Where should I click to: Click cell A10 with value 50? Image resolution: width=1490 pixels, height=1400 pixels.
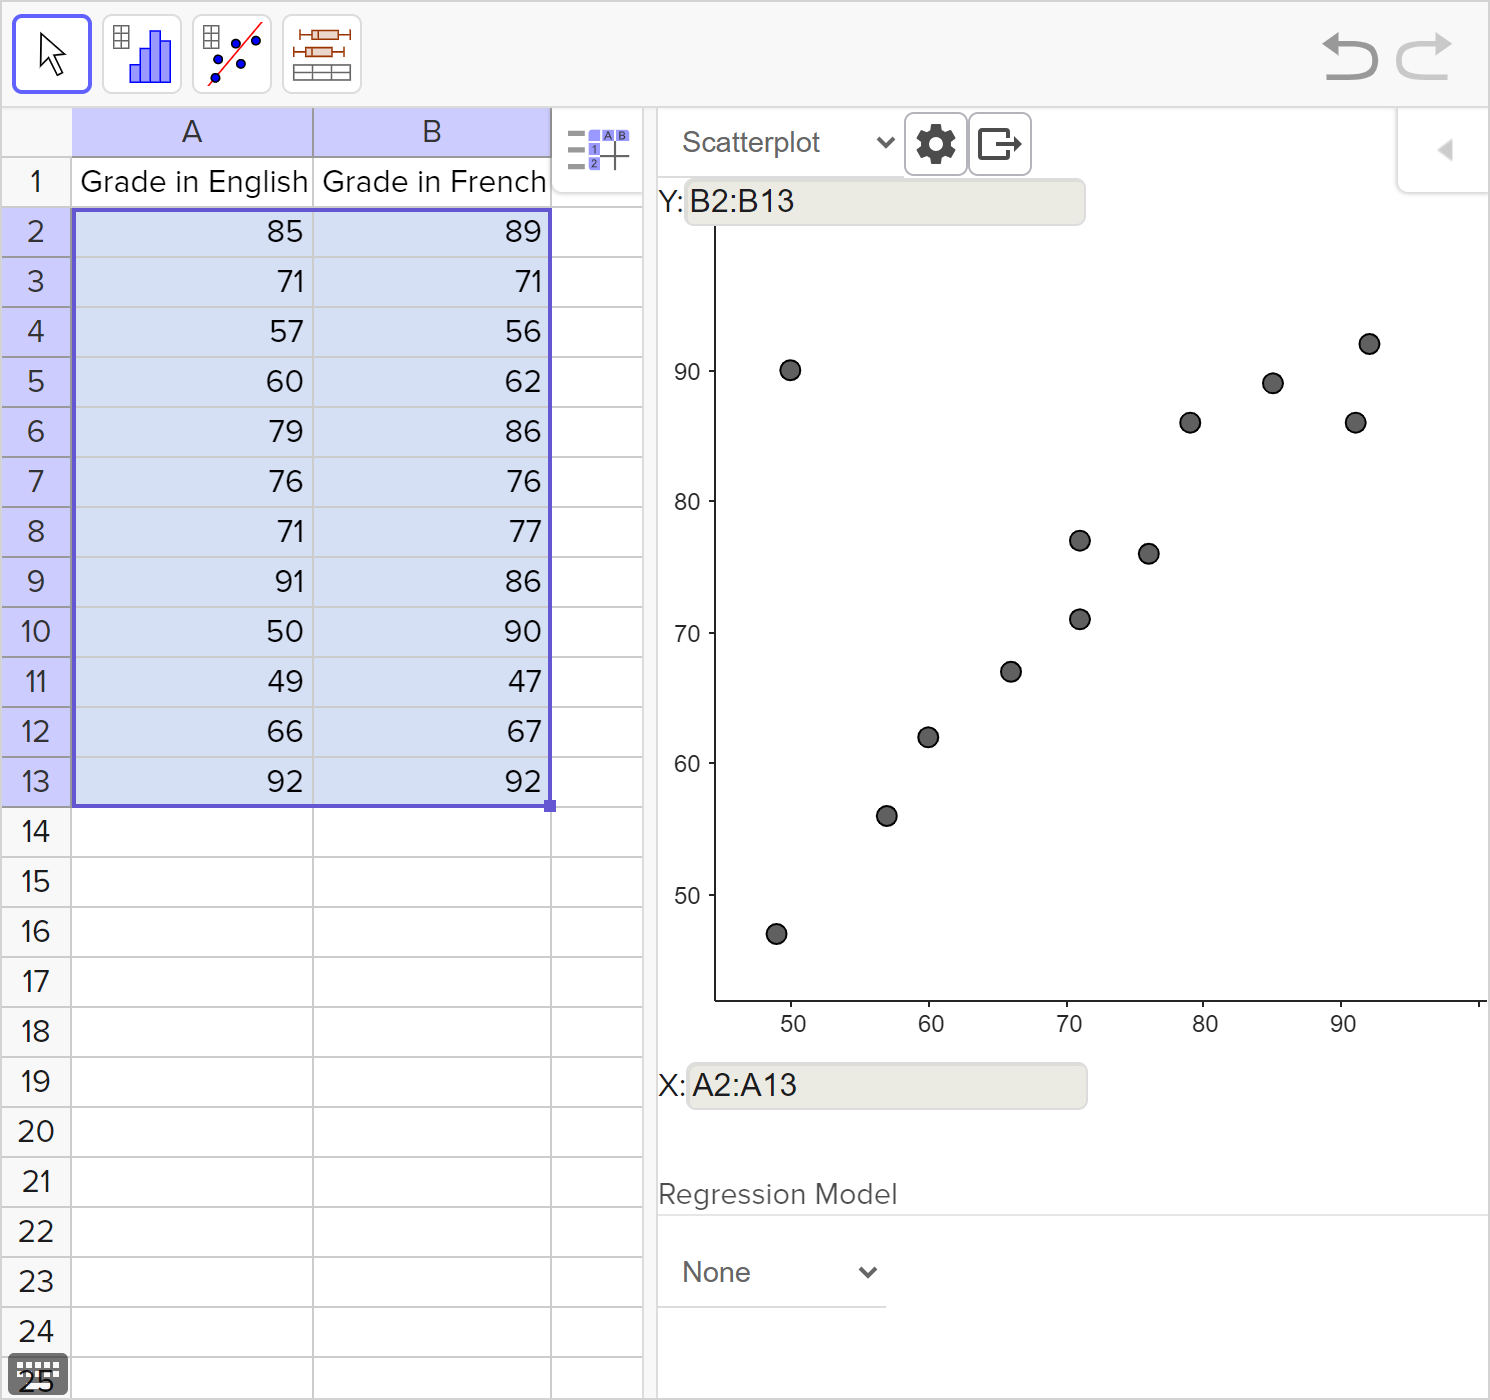193,632
